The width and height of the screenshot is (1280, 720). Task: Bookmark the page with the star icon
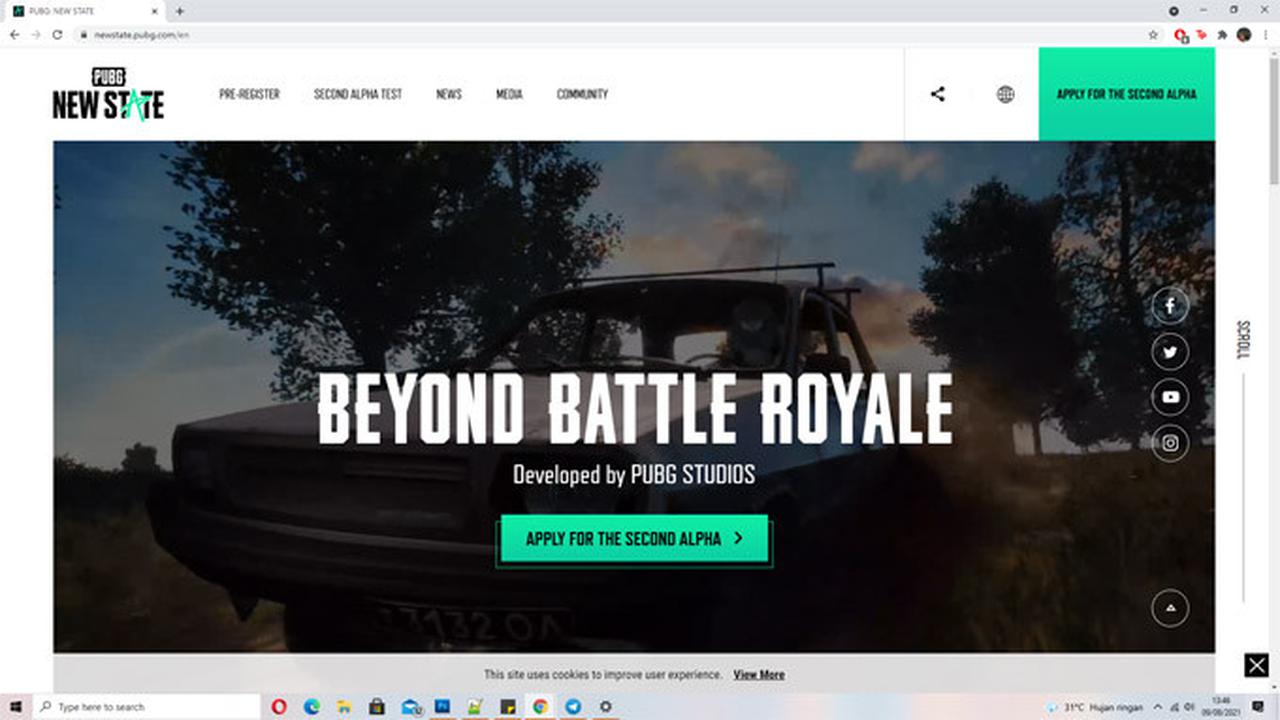coord(1152,32)
